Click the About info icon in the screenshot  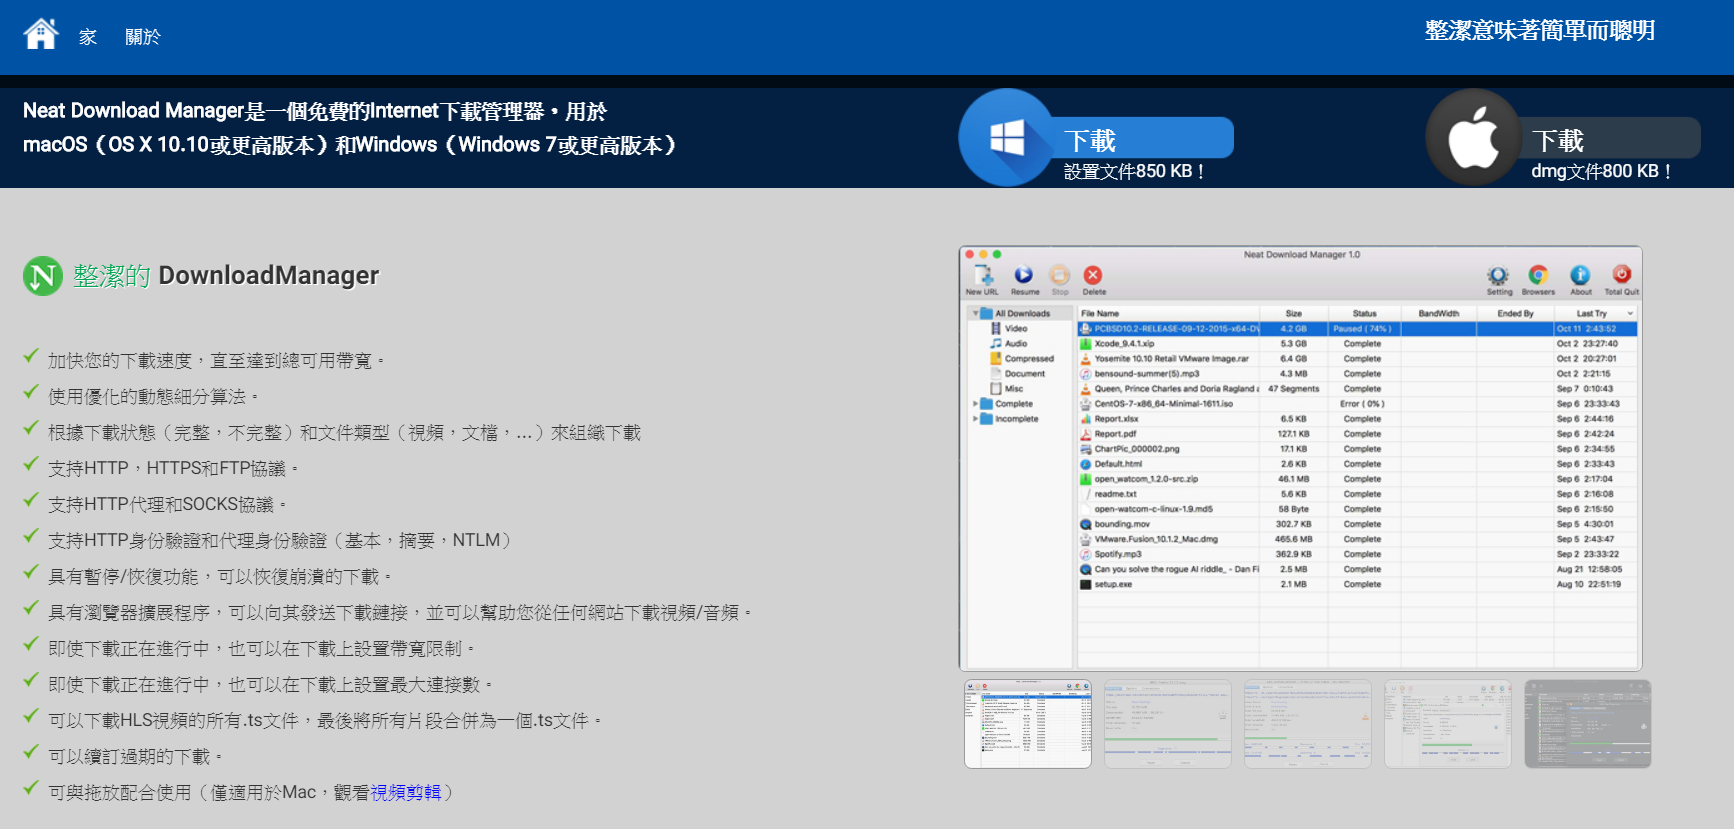click(1580, 279)
